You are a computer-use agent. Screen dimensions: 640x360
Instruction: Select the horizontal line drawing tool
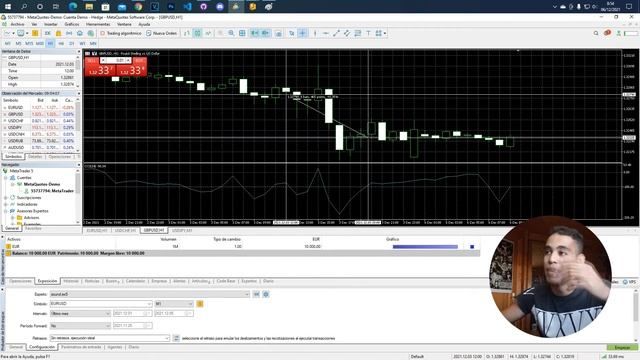325,33
